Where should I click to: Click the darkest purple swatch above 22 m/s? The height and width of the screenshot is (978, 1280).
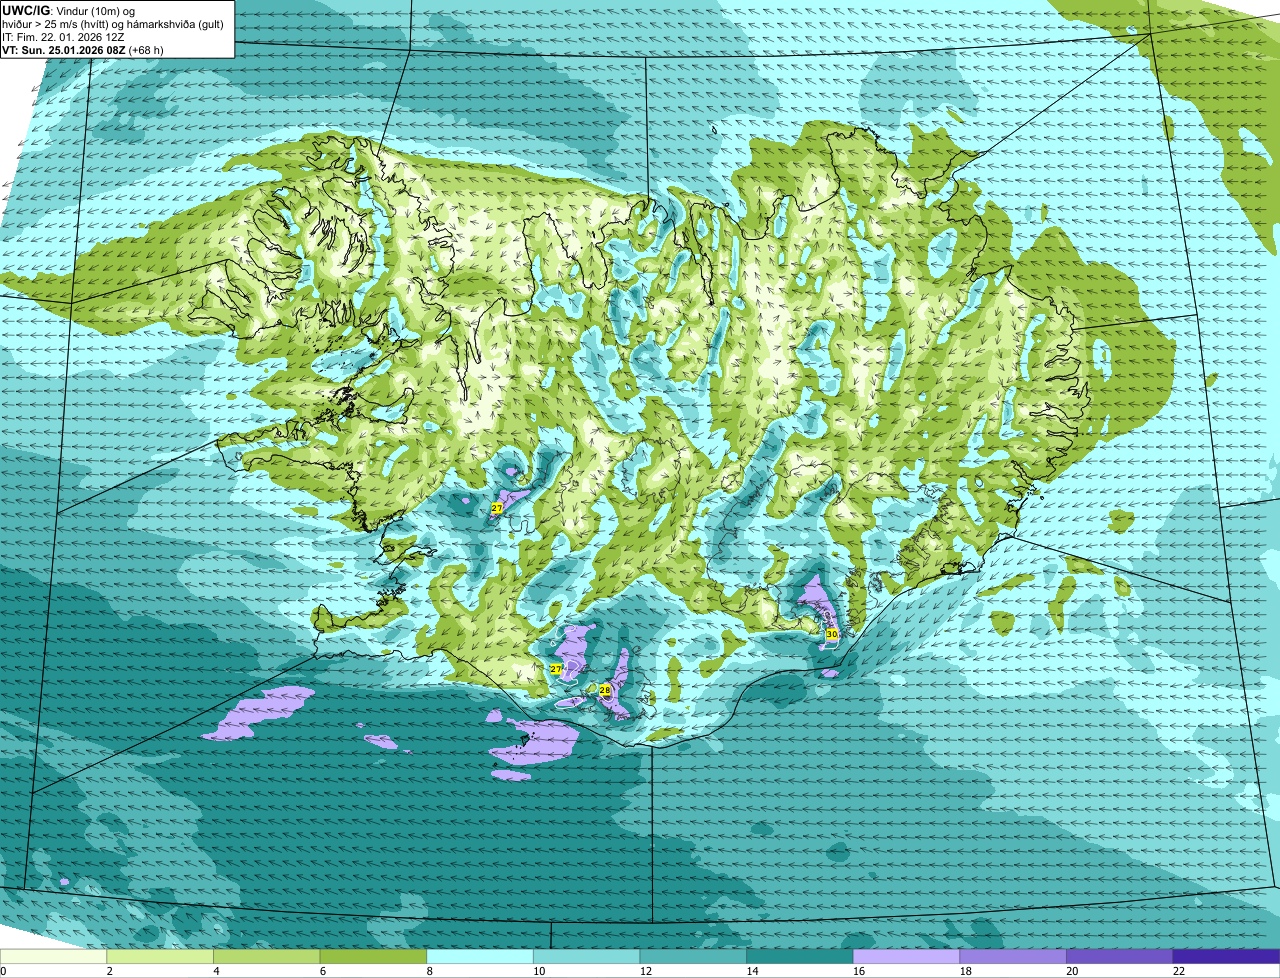point(1226,957)
